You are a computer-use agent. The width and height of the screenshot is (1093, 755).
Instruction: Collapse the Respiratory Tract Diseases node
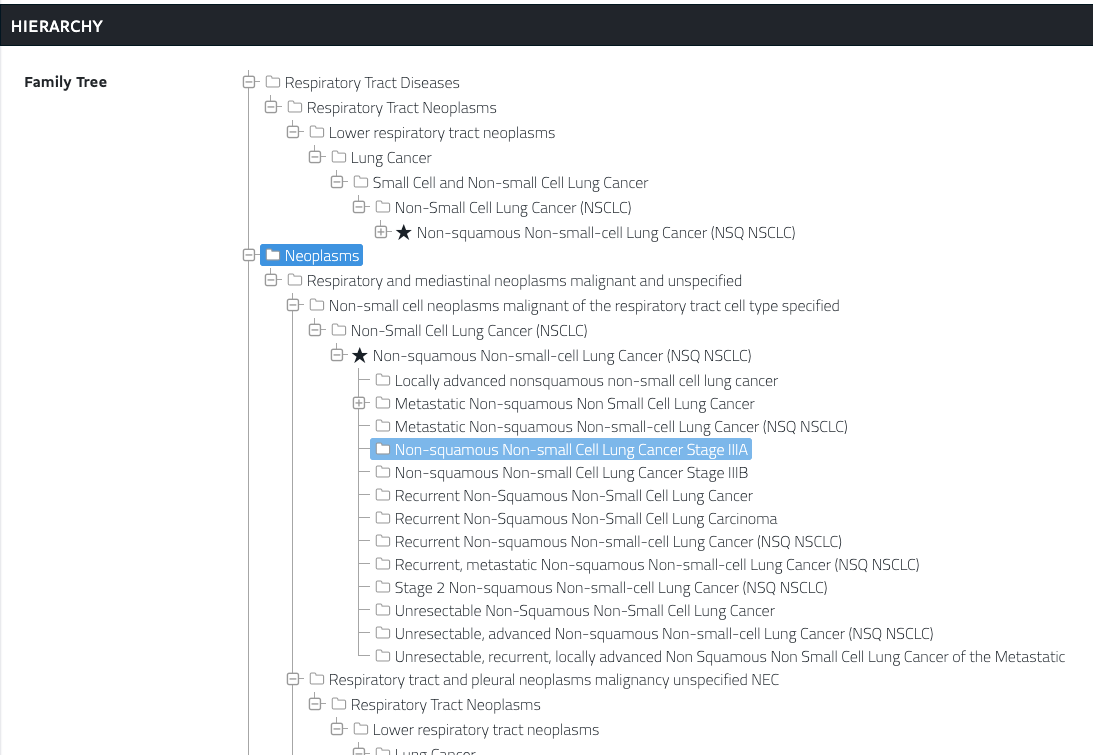tap(249, 82)
